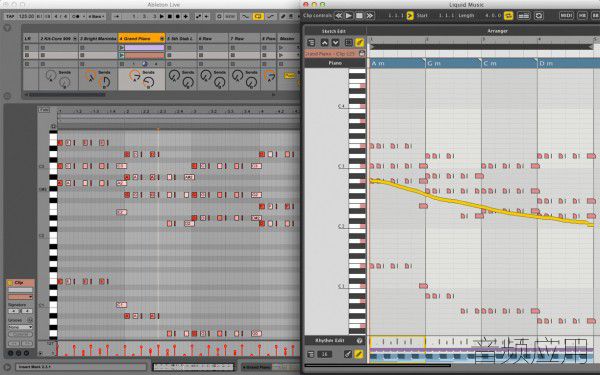Play the clip in Liquid Music
The height and width of the screenshot is (375, 600).
[349, 16]
